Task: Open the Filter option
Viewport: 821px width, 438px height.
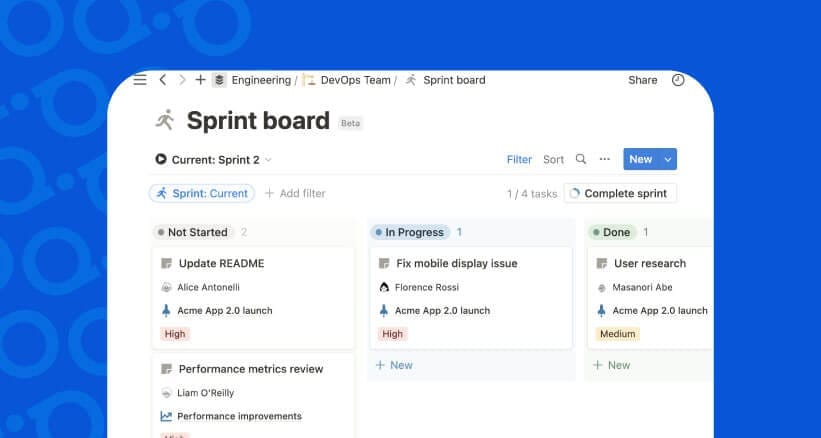Action: pyautogui.click(x=519, y=159)
